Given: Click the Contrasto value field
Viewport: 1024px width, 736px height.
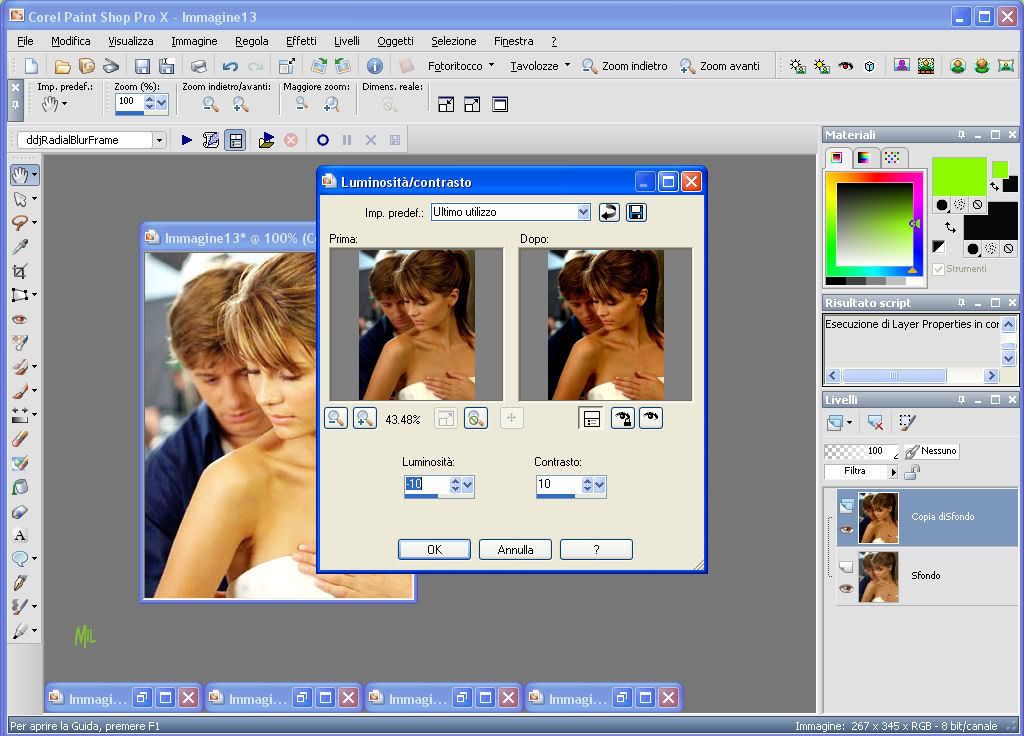Looking at the screenshot, I should click(558, 484).
